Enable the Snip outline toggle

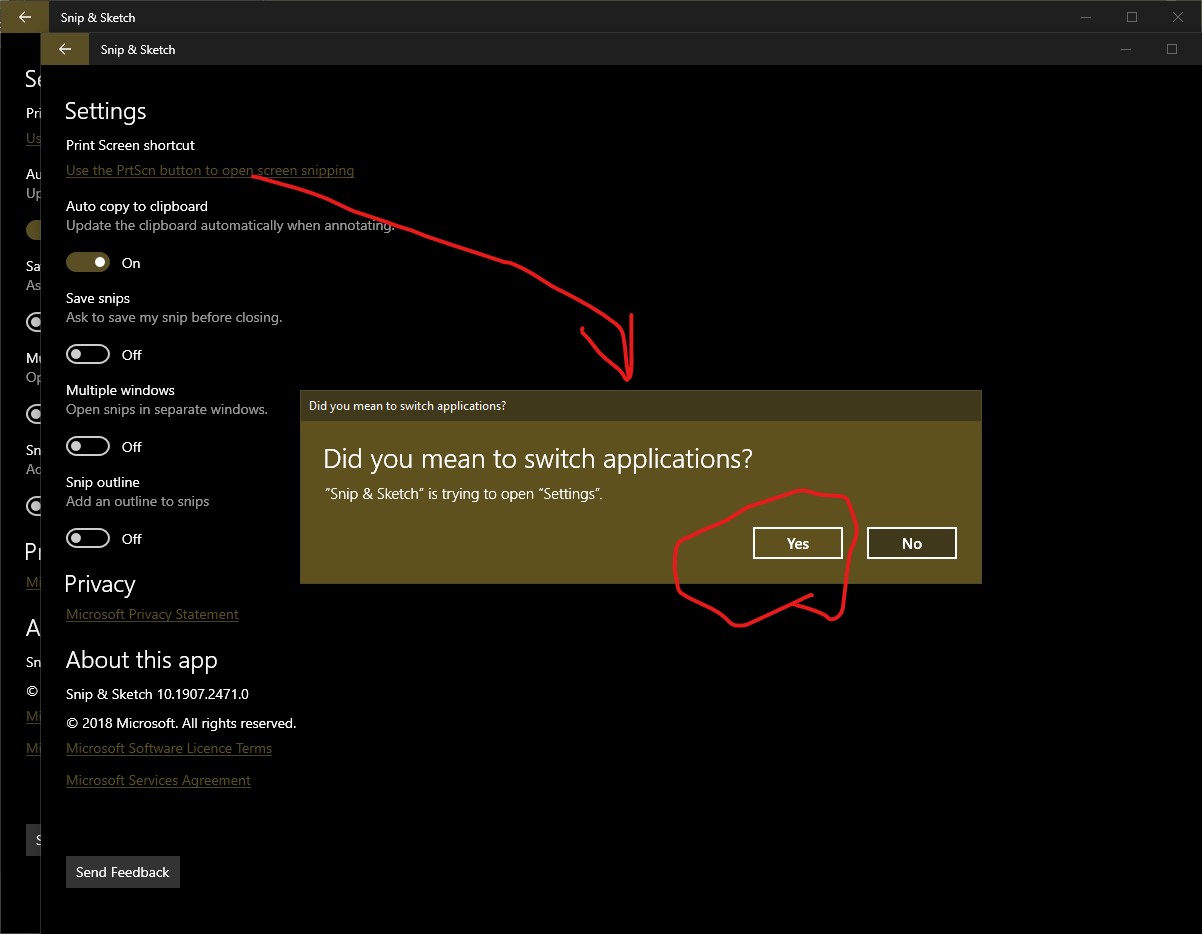click(88, 538)
